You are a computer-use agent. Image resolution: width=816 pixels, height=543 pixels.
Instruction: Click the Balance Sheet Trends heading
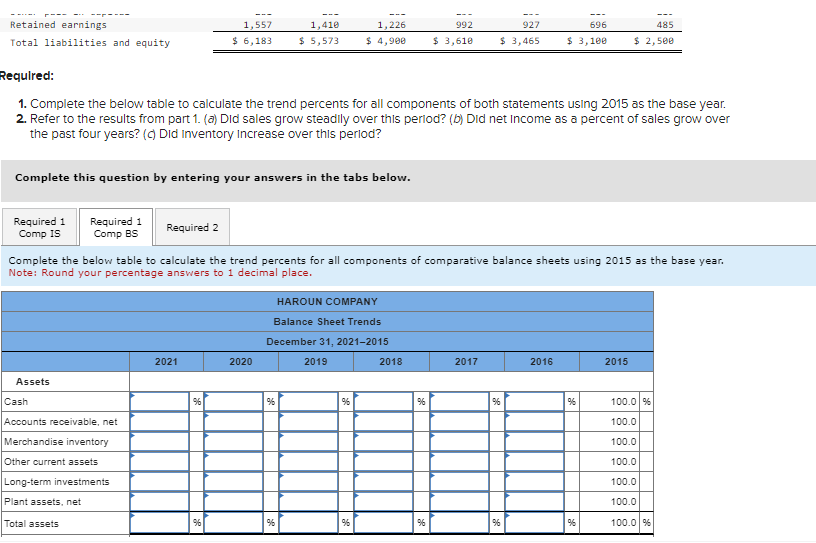[327, 322]
